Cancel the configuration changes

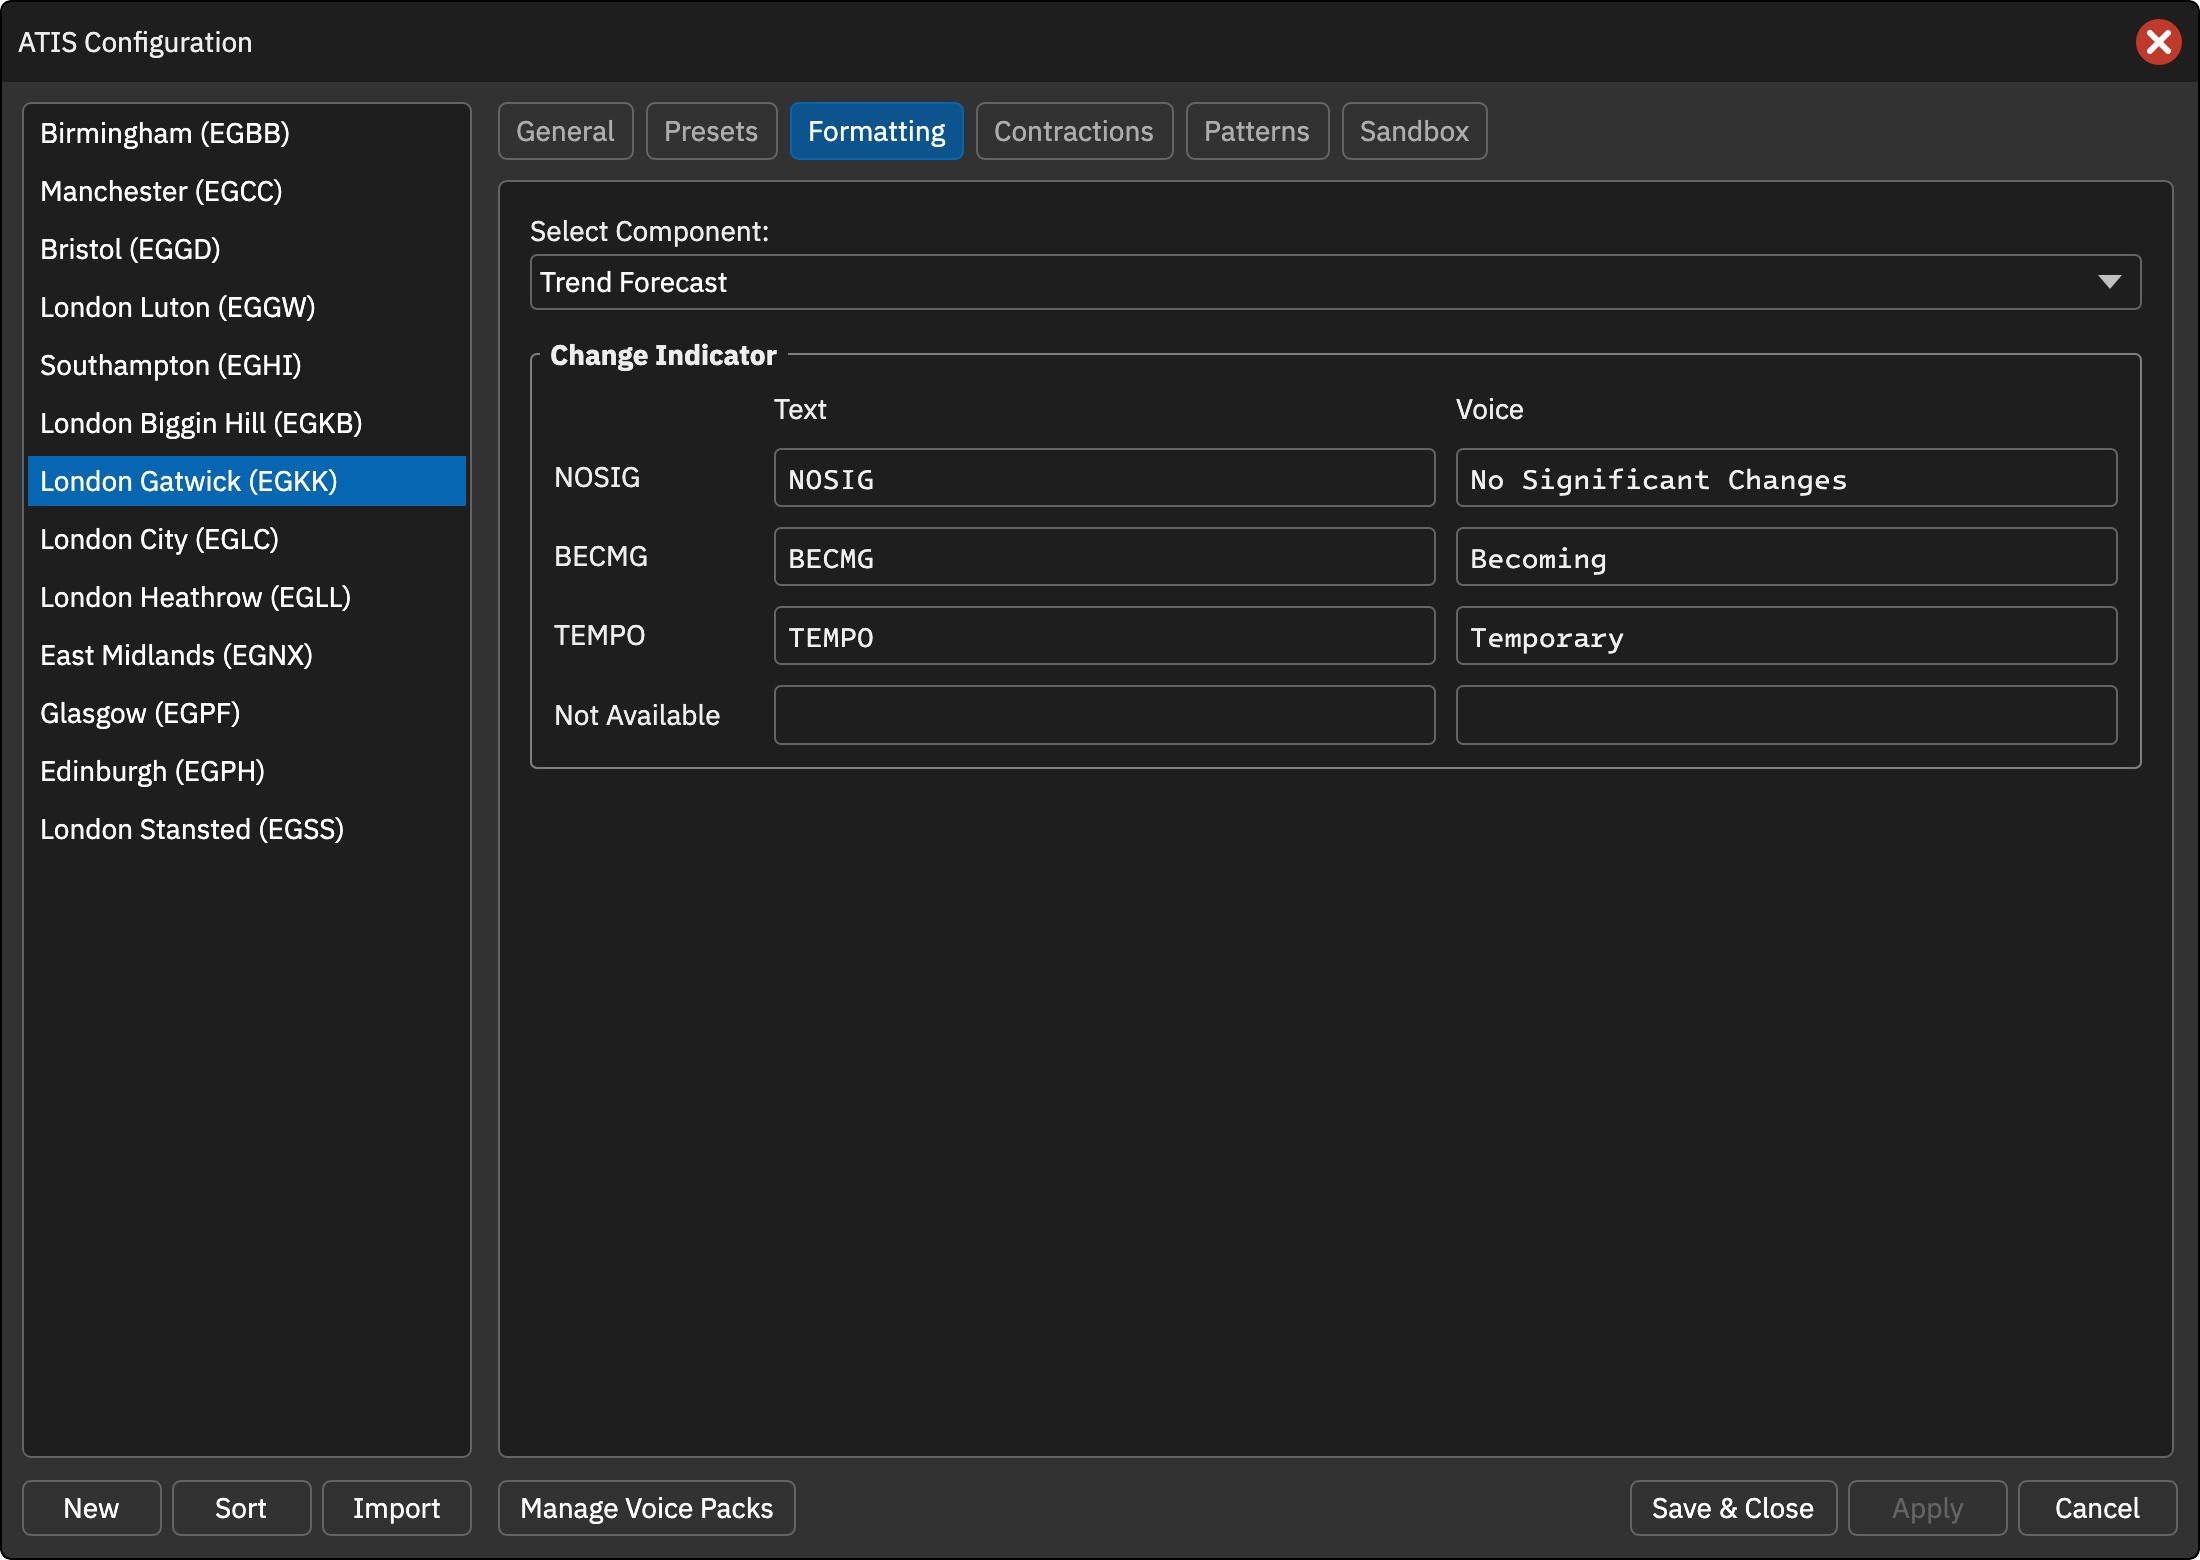coord(2097,1508)
